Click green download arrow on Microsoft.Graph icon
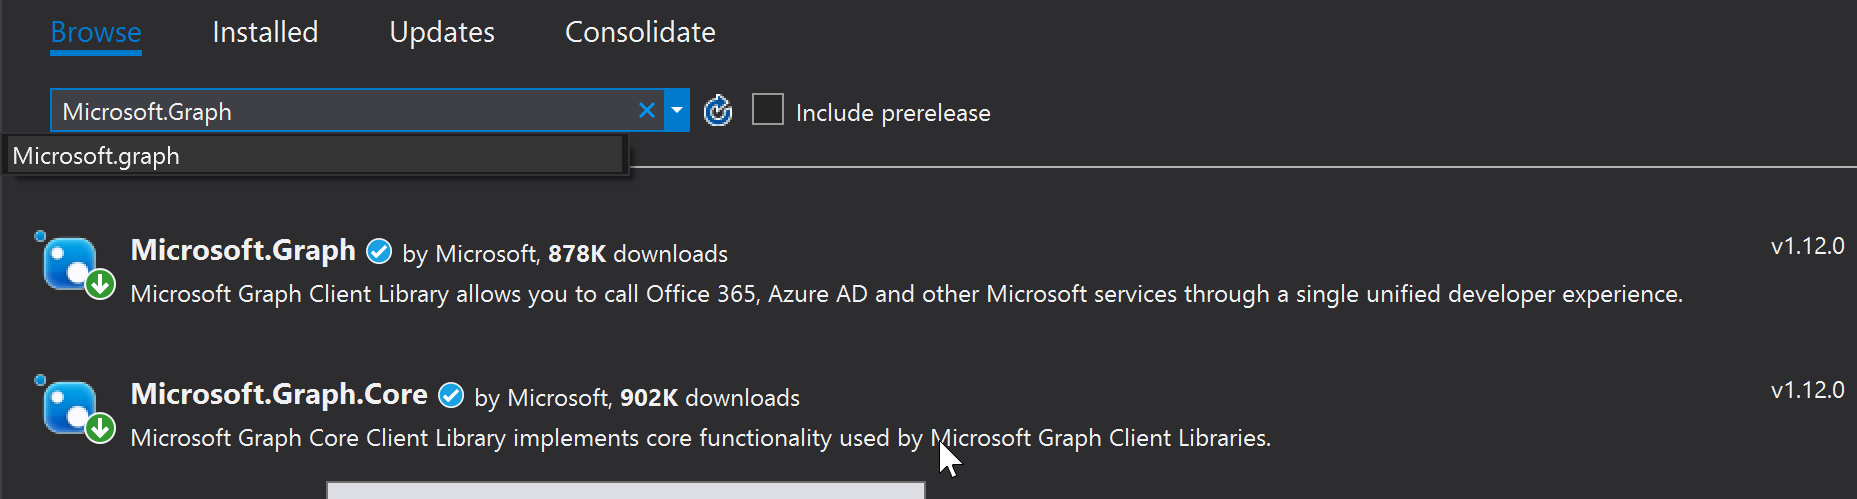Image resolution: width=1857 pixels, height=499 pixels. (x=100, y=285)
